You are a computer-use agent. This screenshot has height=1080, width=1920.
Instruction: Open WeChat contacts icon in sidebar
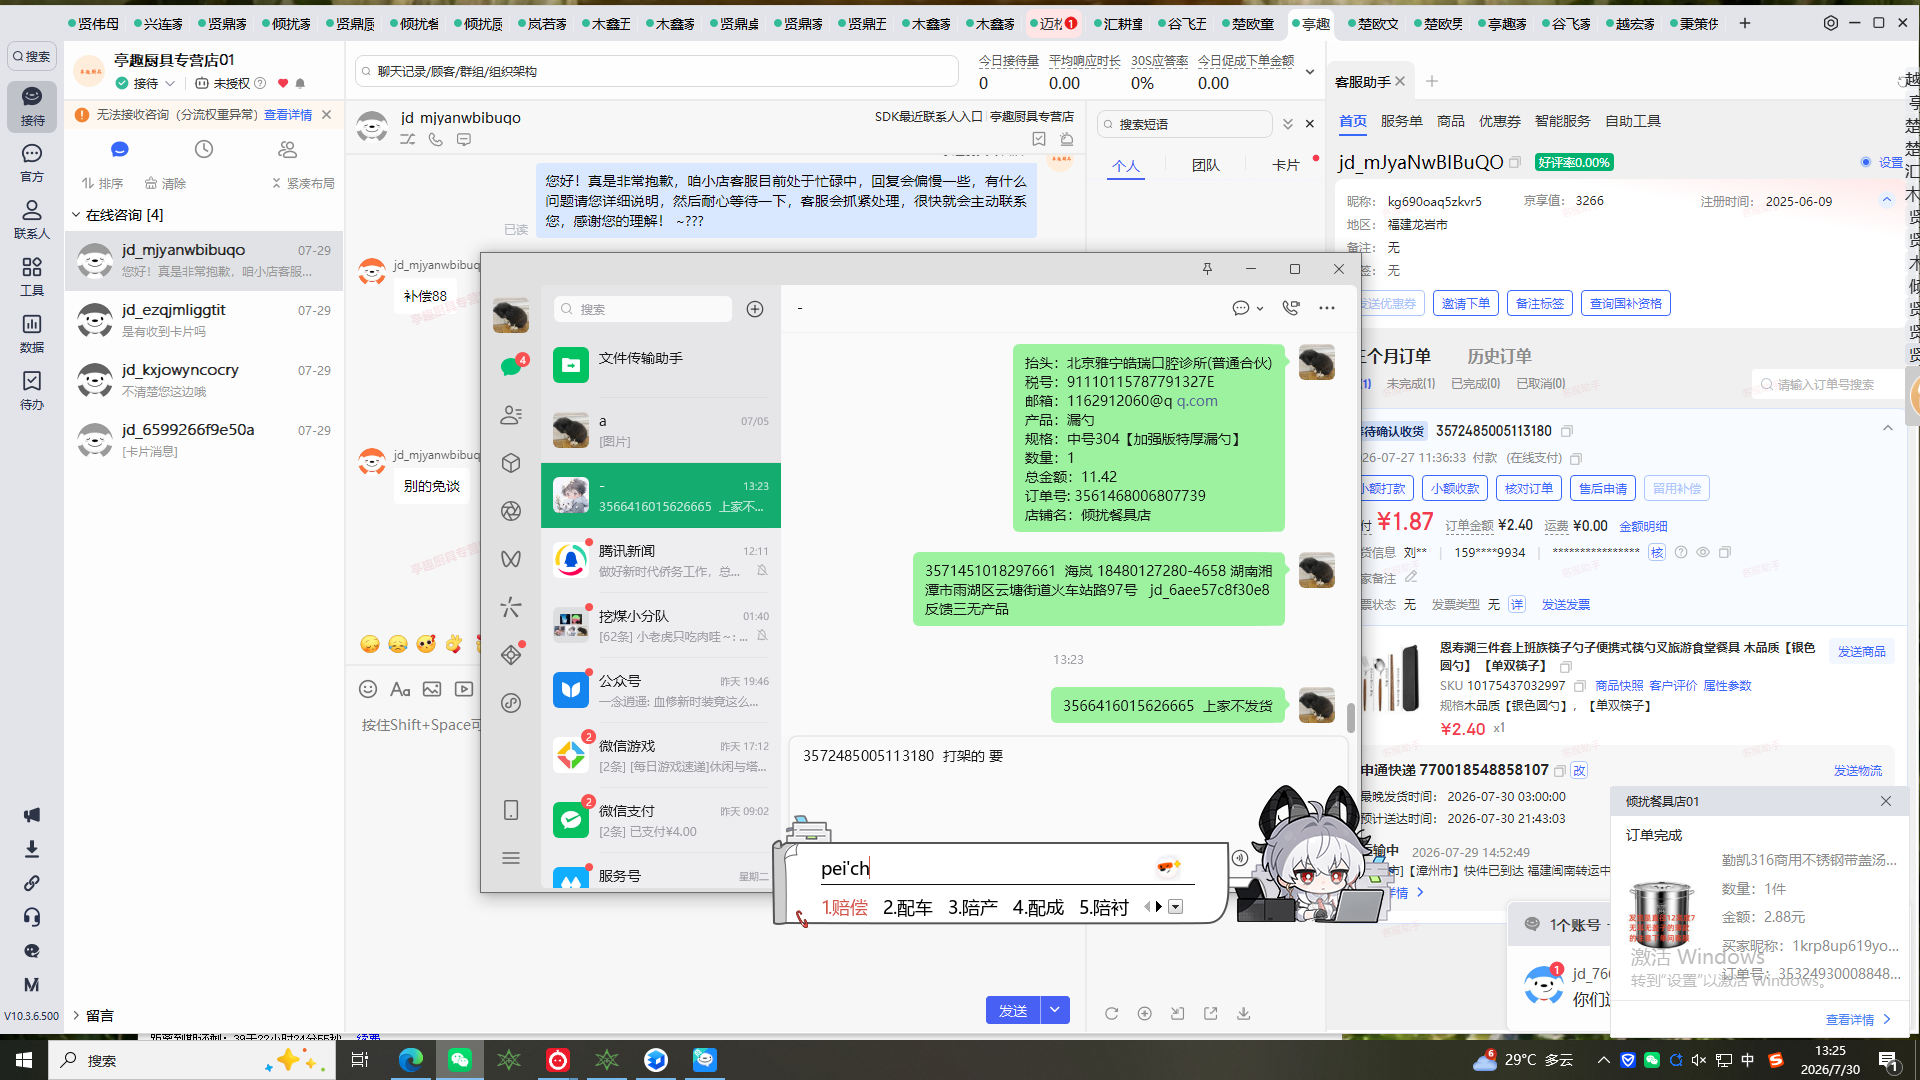(511, 414)
